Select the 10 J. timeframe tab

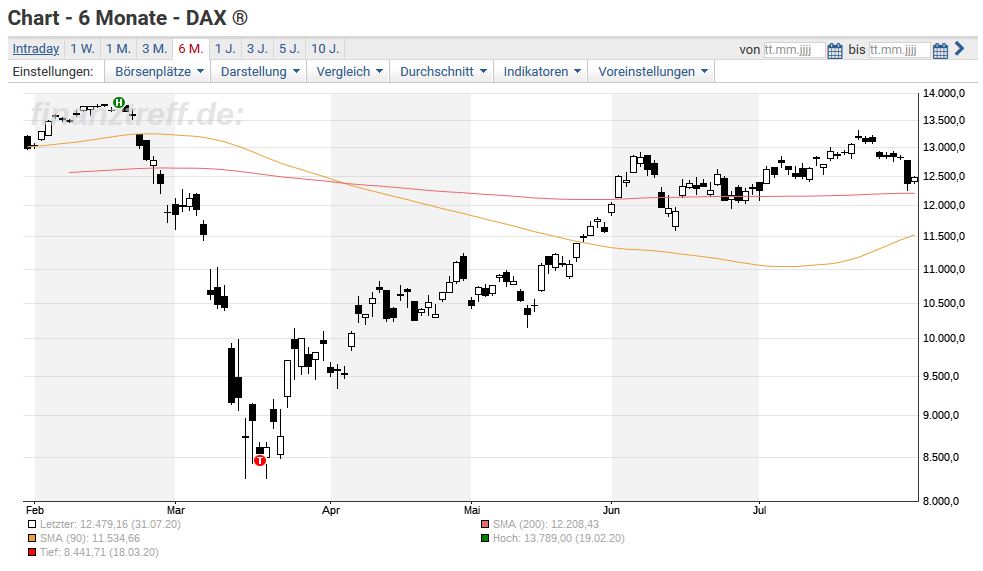point(325,49)
